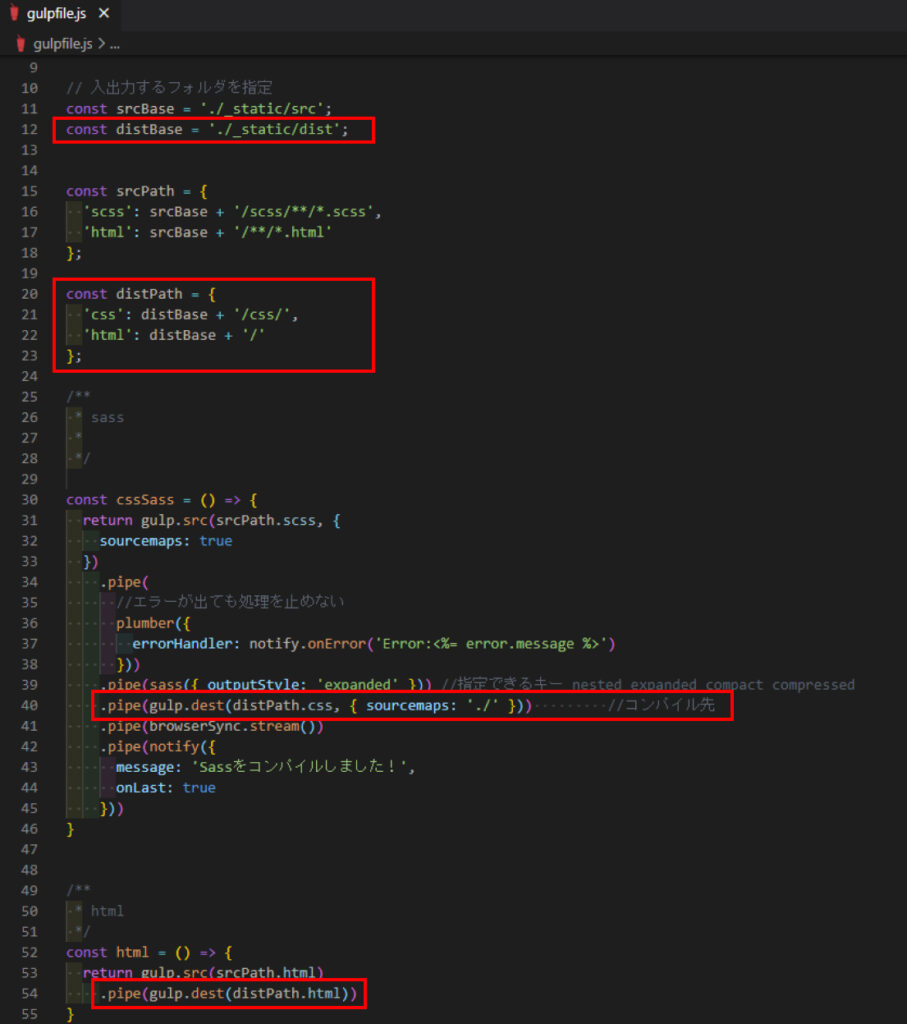
Task: Click the 'expanded' outputStyle string on line 39
Action: [357, 684]
